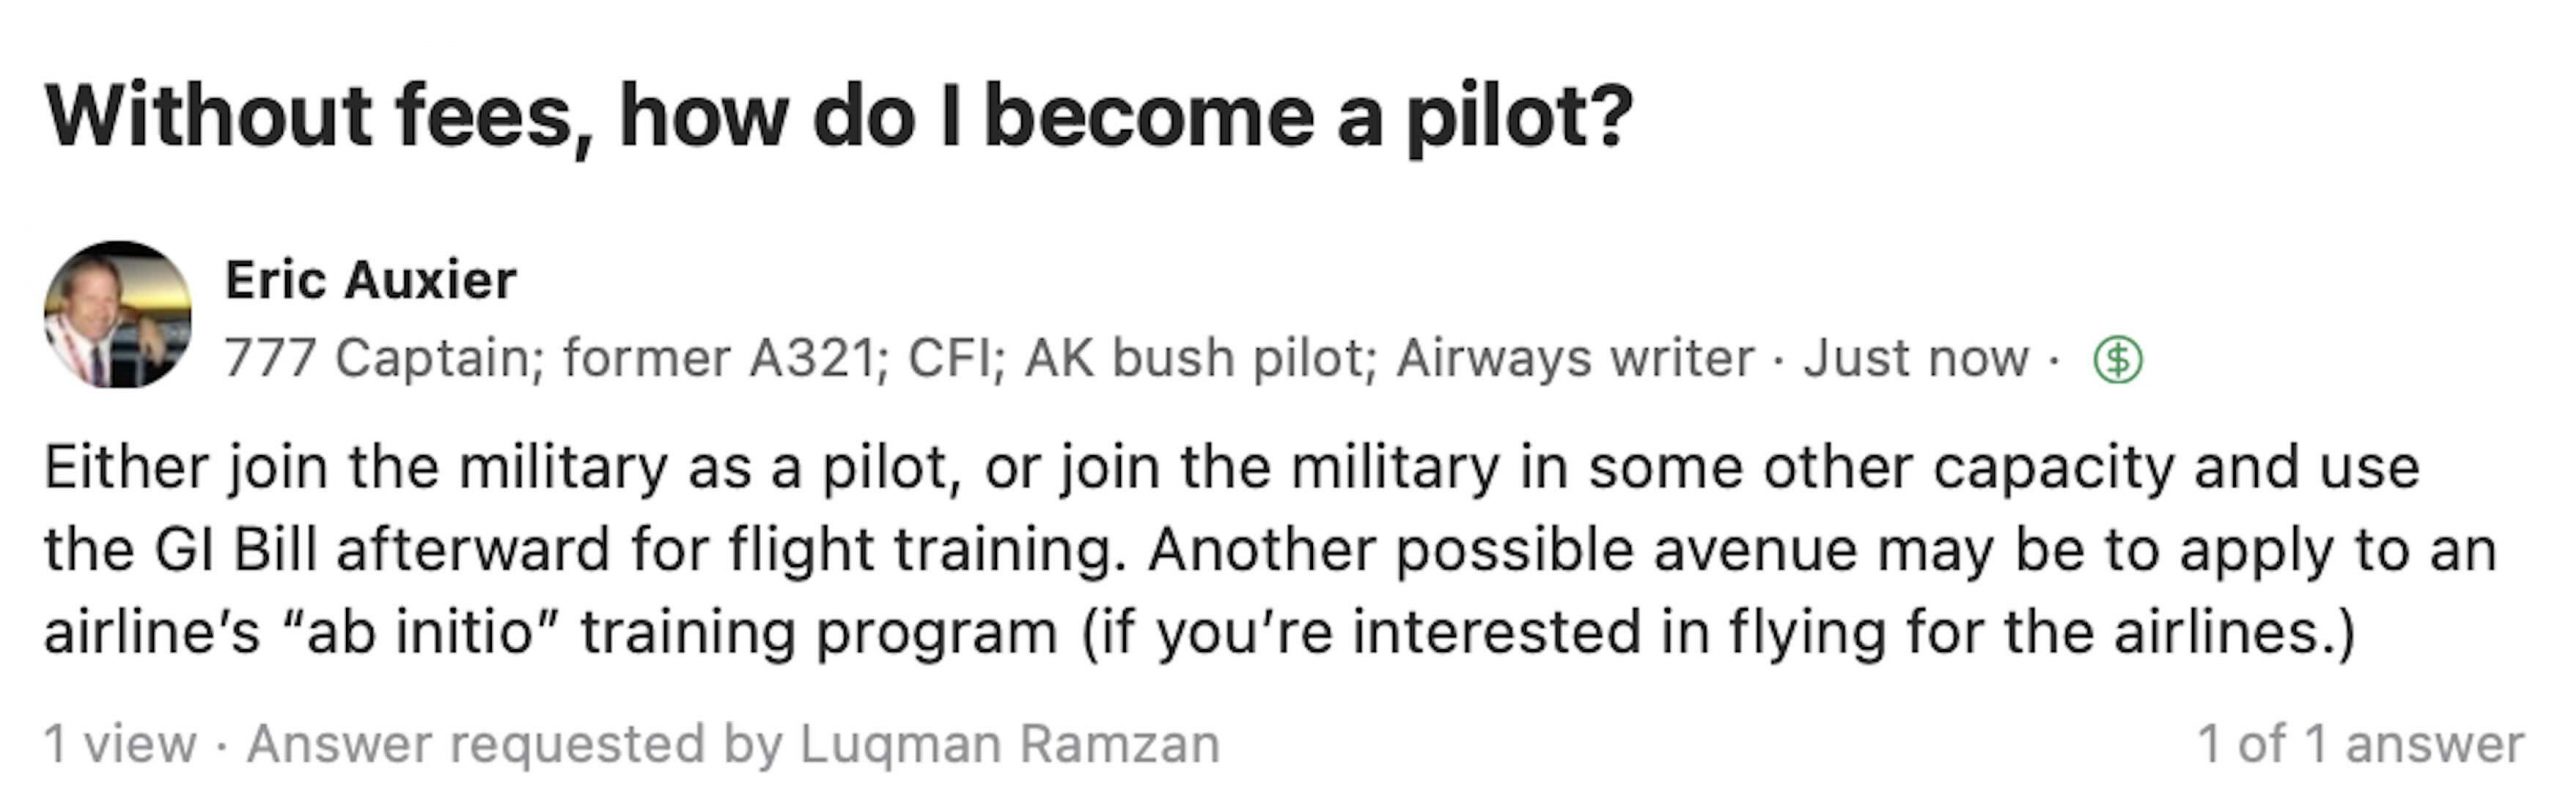Click the 1 view counter
This screenshot has height=806, width=2560.
pyautogui.click(x=120, y=744)
